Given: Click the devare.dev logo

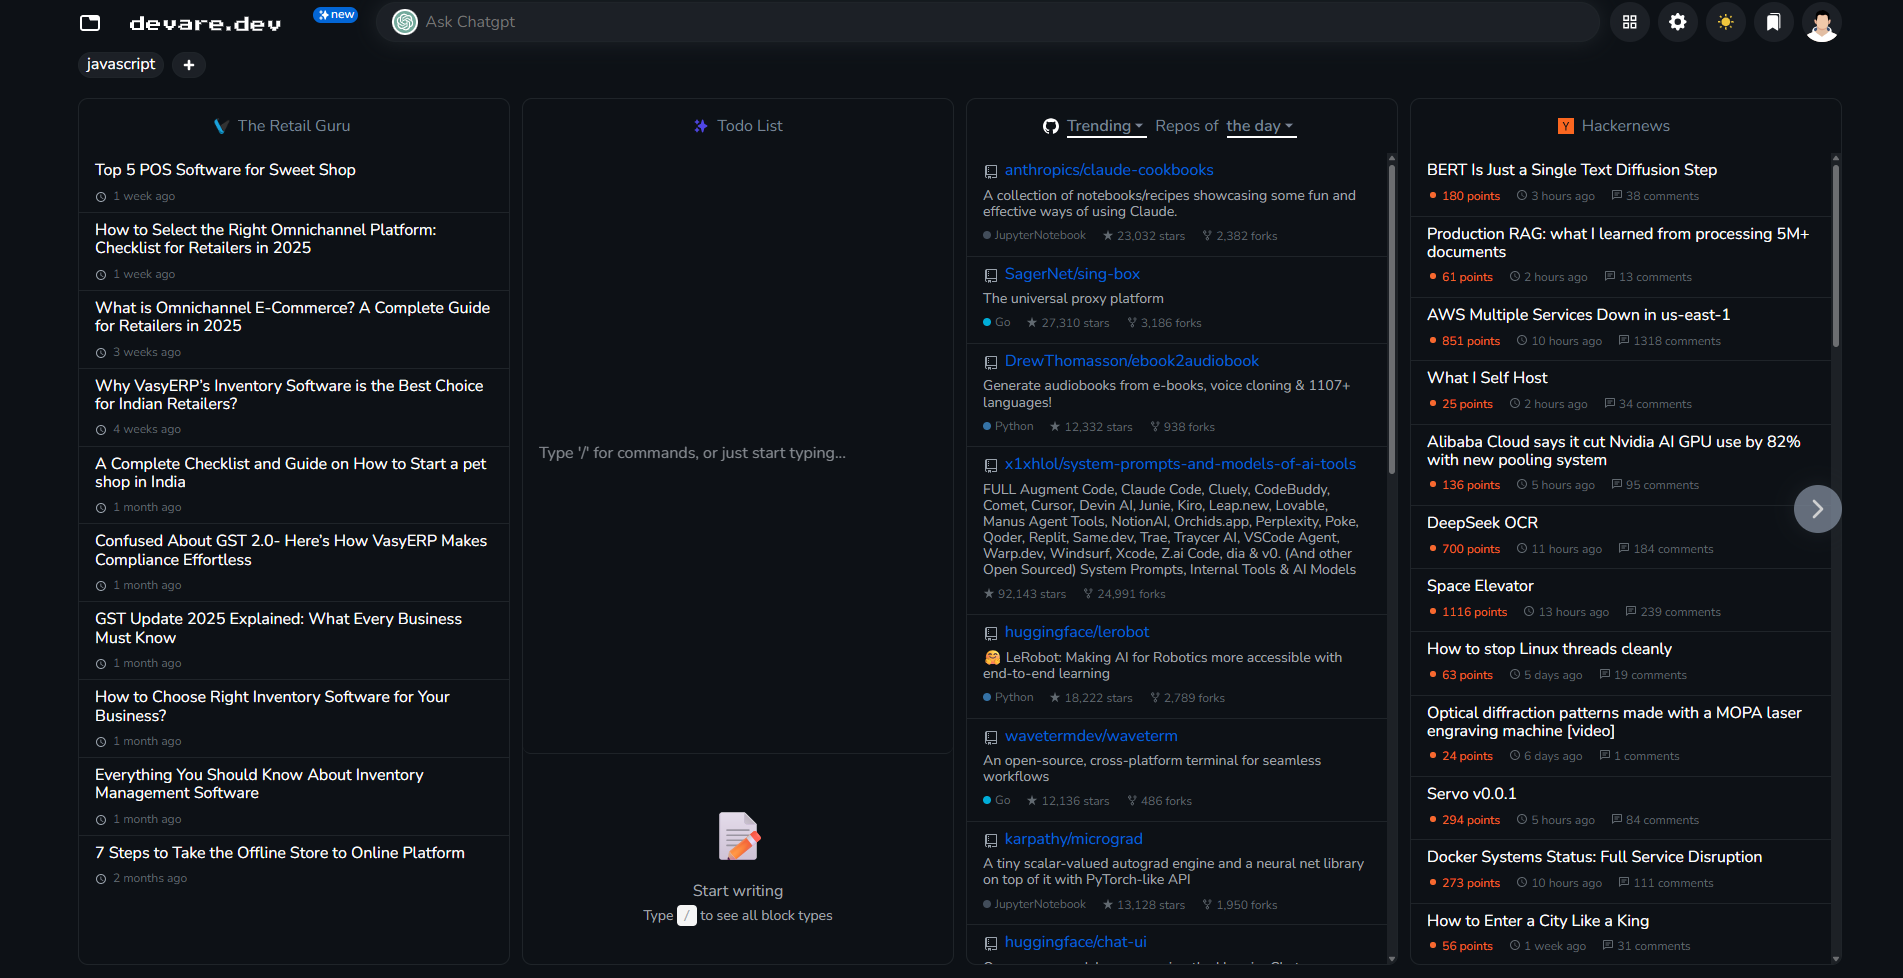Looking at the screenshot, I should pos(205,23).
